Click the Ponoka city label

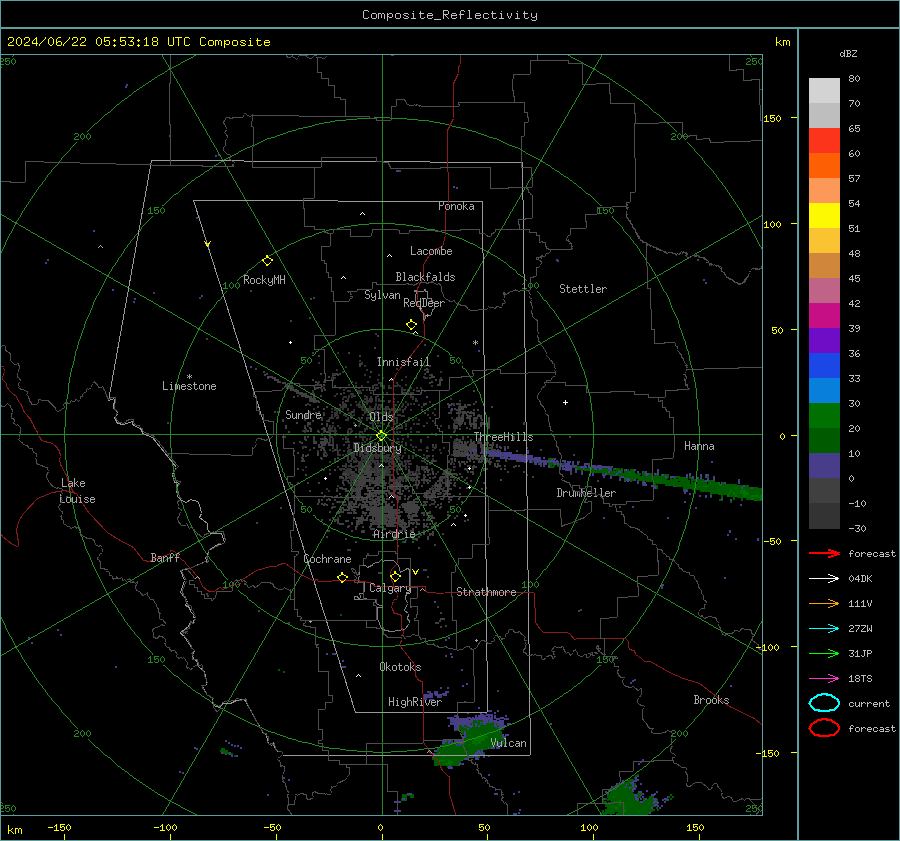(x=456, y=206)
